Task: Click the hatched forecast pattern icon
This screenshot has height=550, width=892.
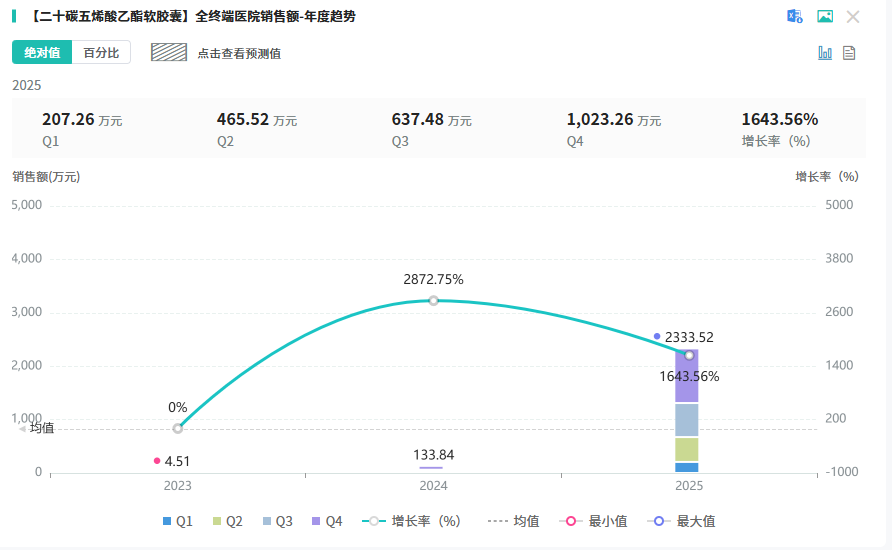Action: point(169,53)
